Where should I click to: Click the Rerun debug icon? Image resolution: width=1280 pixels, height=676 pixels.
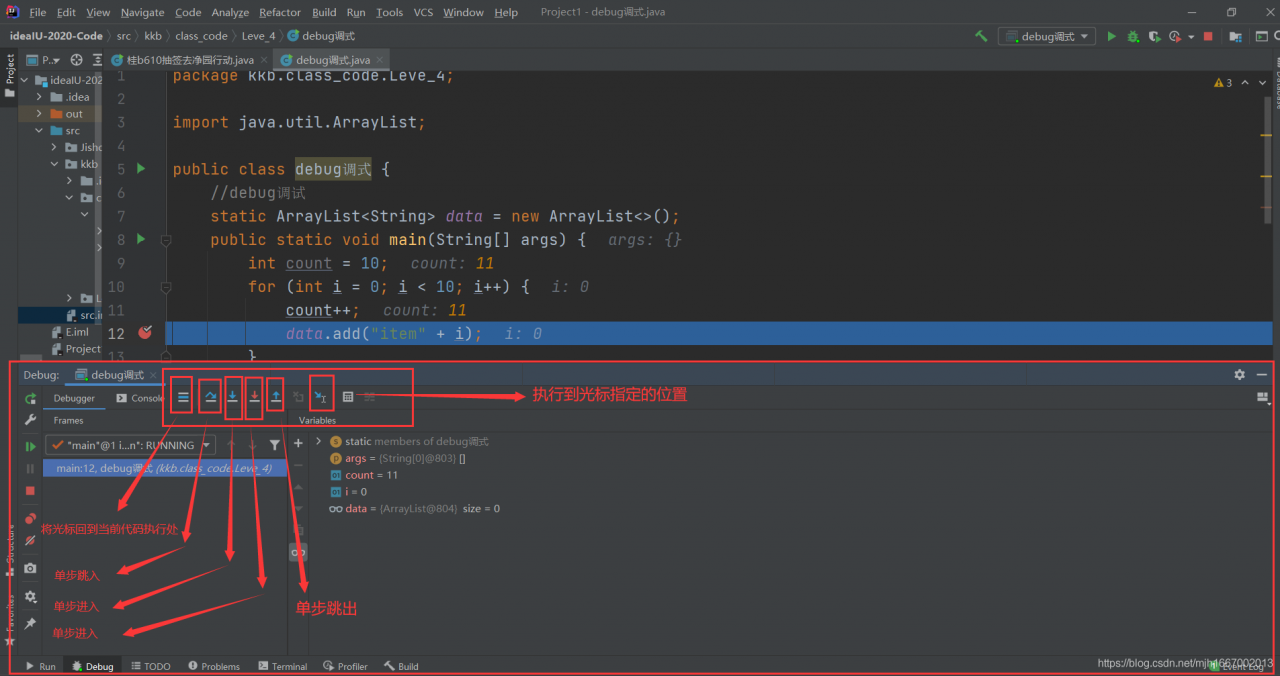(x=30, y=398)
